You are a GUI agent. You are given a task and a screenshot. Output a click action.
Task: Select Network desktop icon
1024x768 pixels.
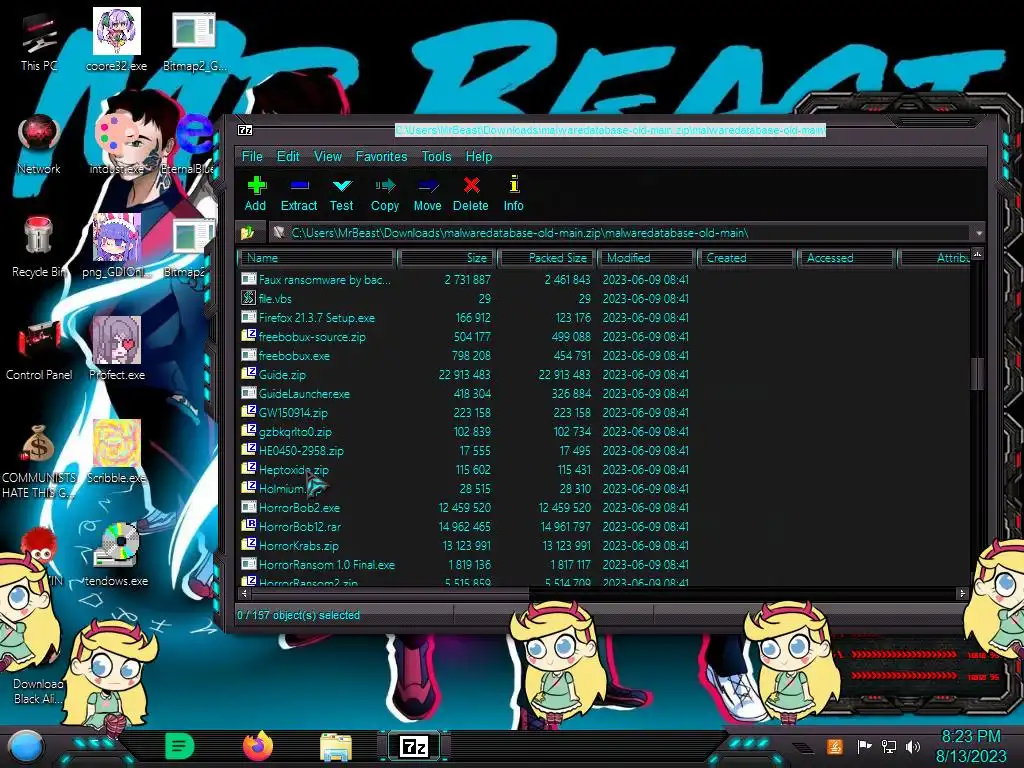tap(39, 145)
